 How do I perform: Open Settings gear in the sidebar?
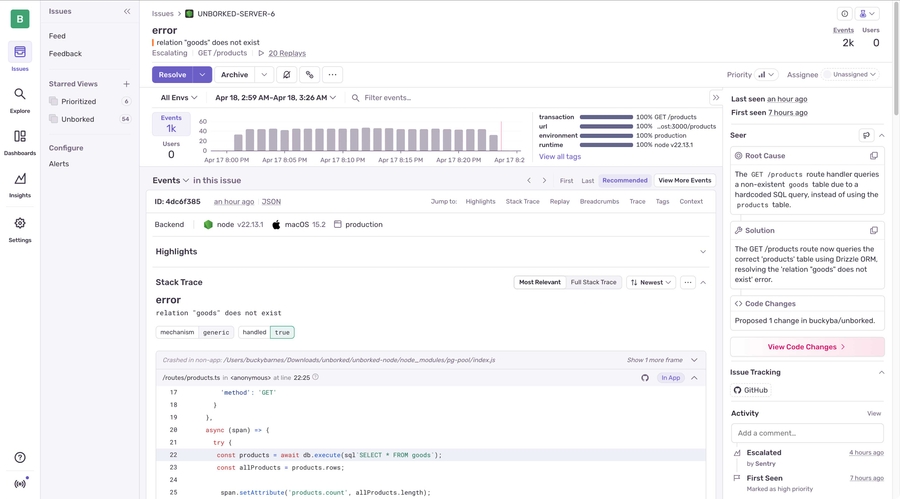coord(20,228)
